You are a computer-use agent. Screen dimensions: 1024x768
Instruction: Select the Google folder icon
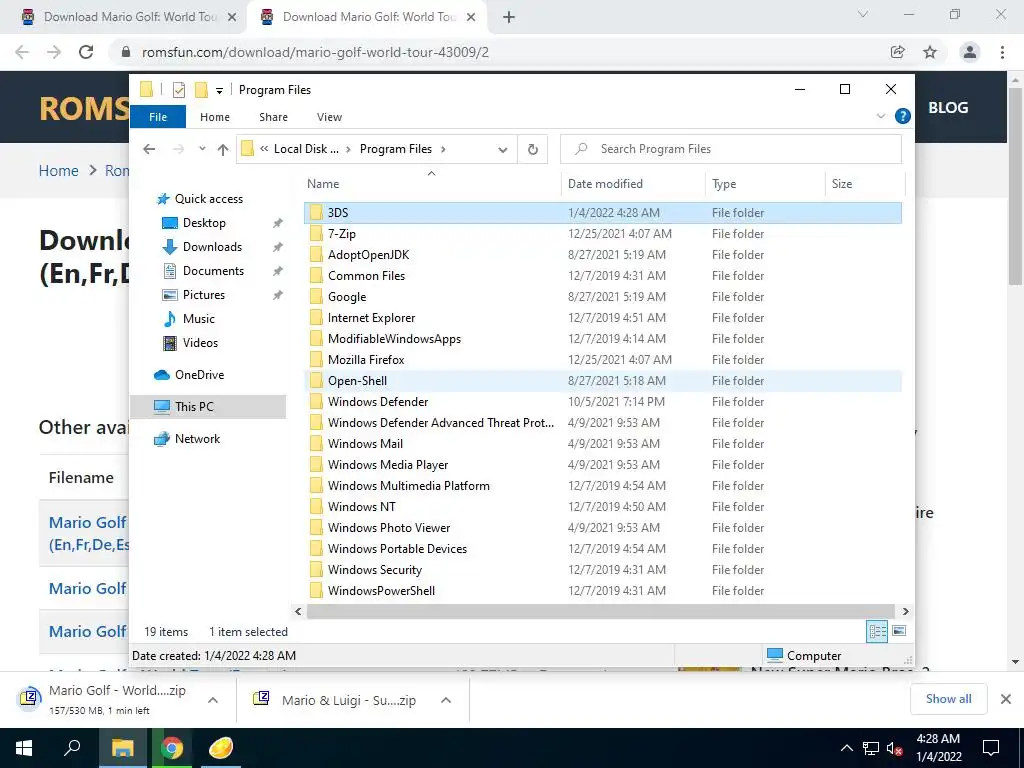(316, 296)
